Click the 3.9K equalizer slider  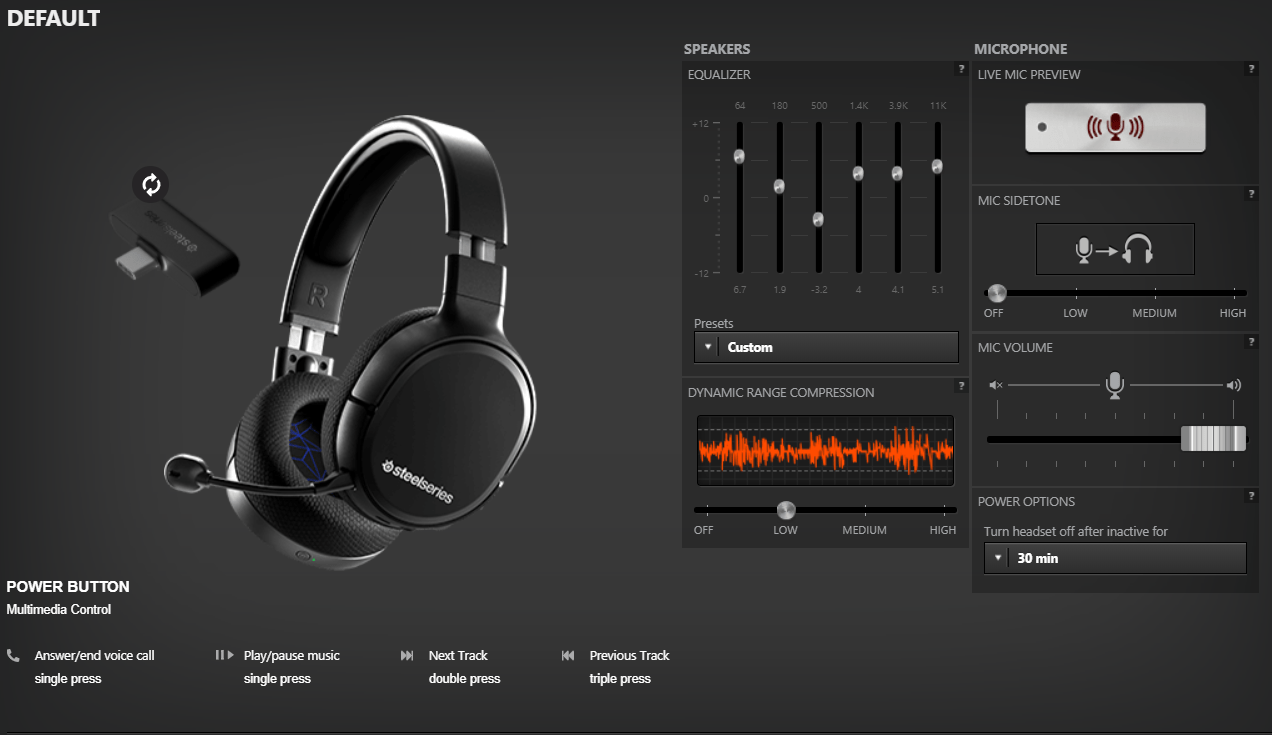tap(897, 173)
